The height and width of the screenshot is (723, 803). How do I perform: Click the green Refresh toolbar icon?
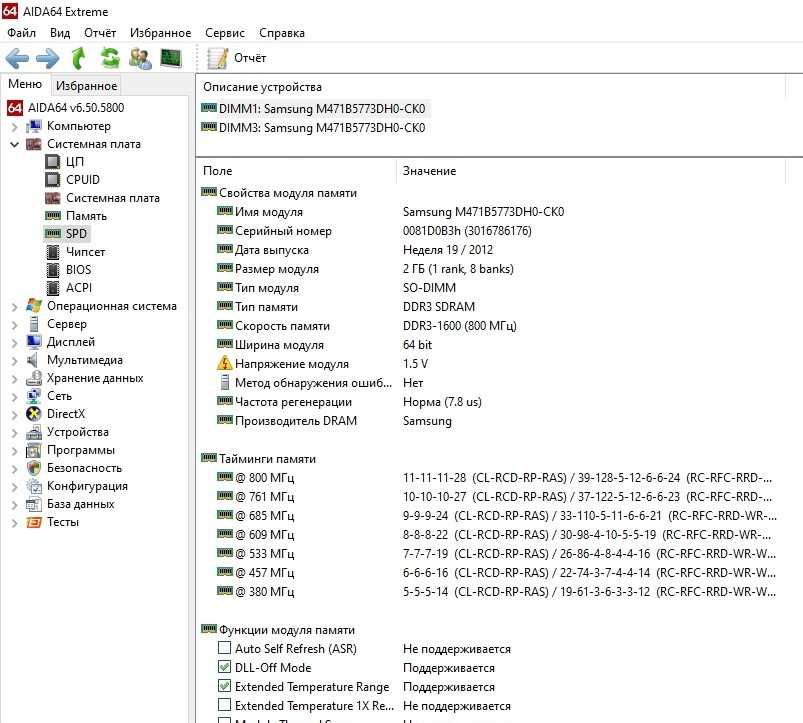click(110, 58)
